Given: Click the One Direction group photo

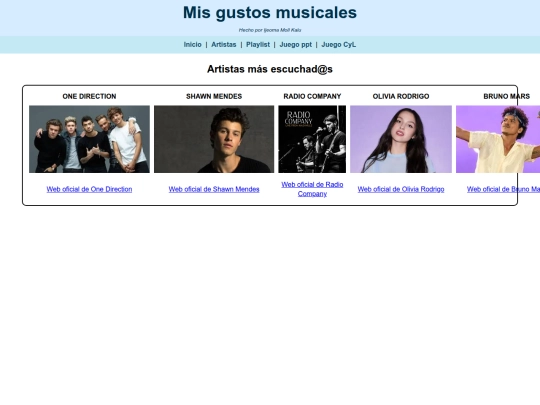Looking at the screenshot, I should (x=89, y=139).
